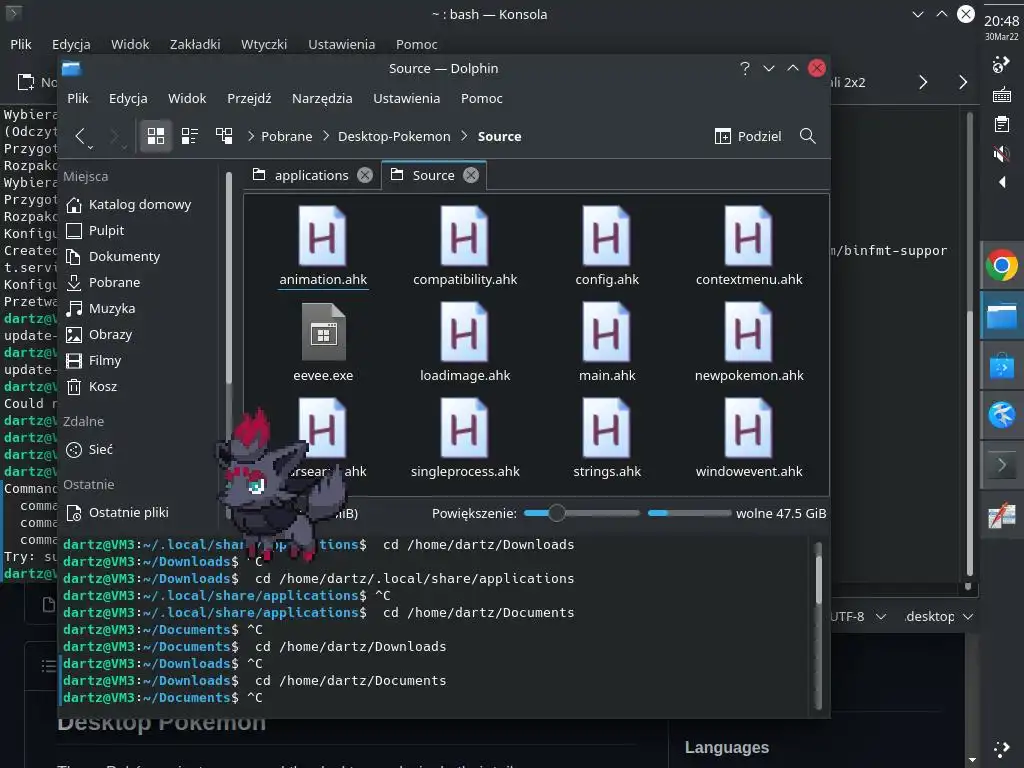Screen dimensions: 1024x768
Task: Select the loadimage.ahk file icon
Action: [464, 332]
